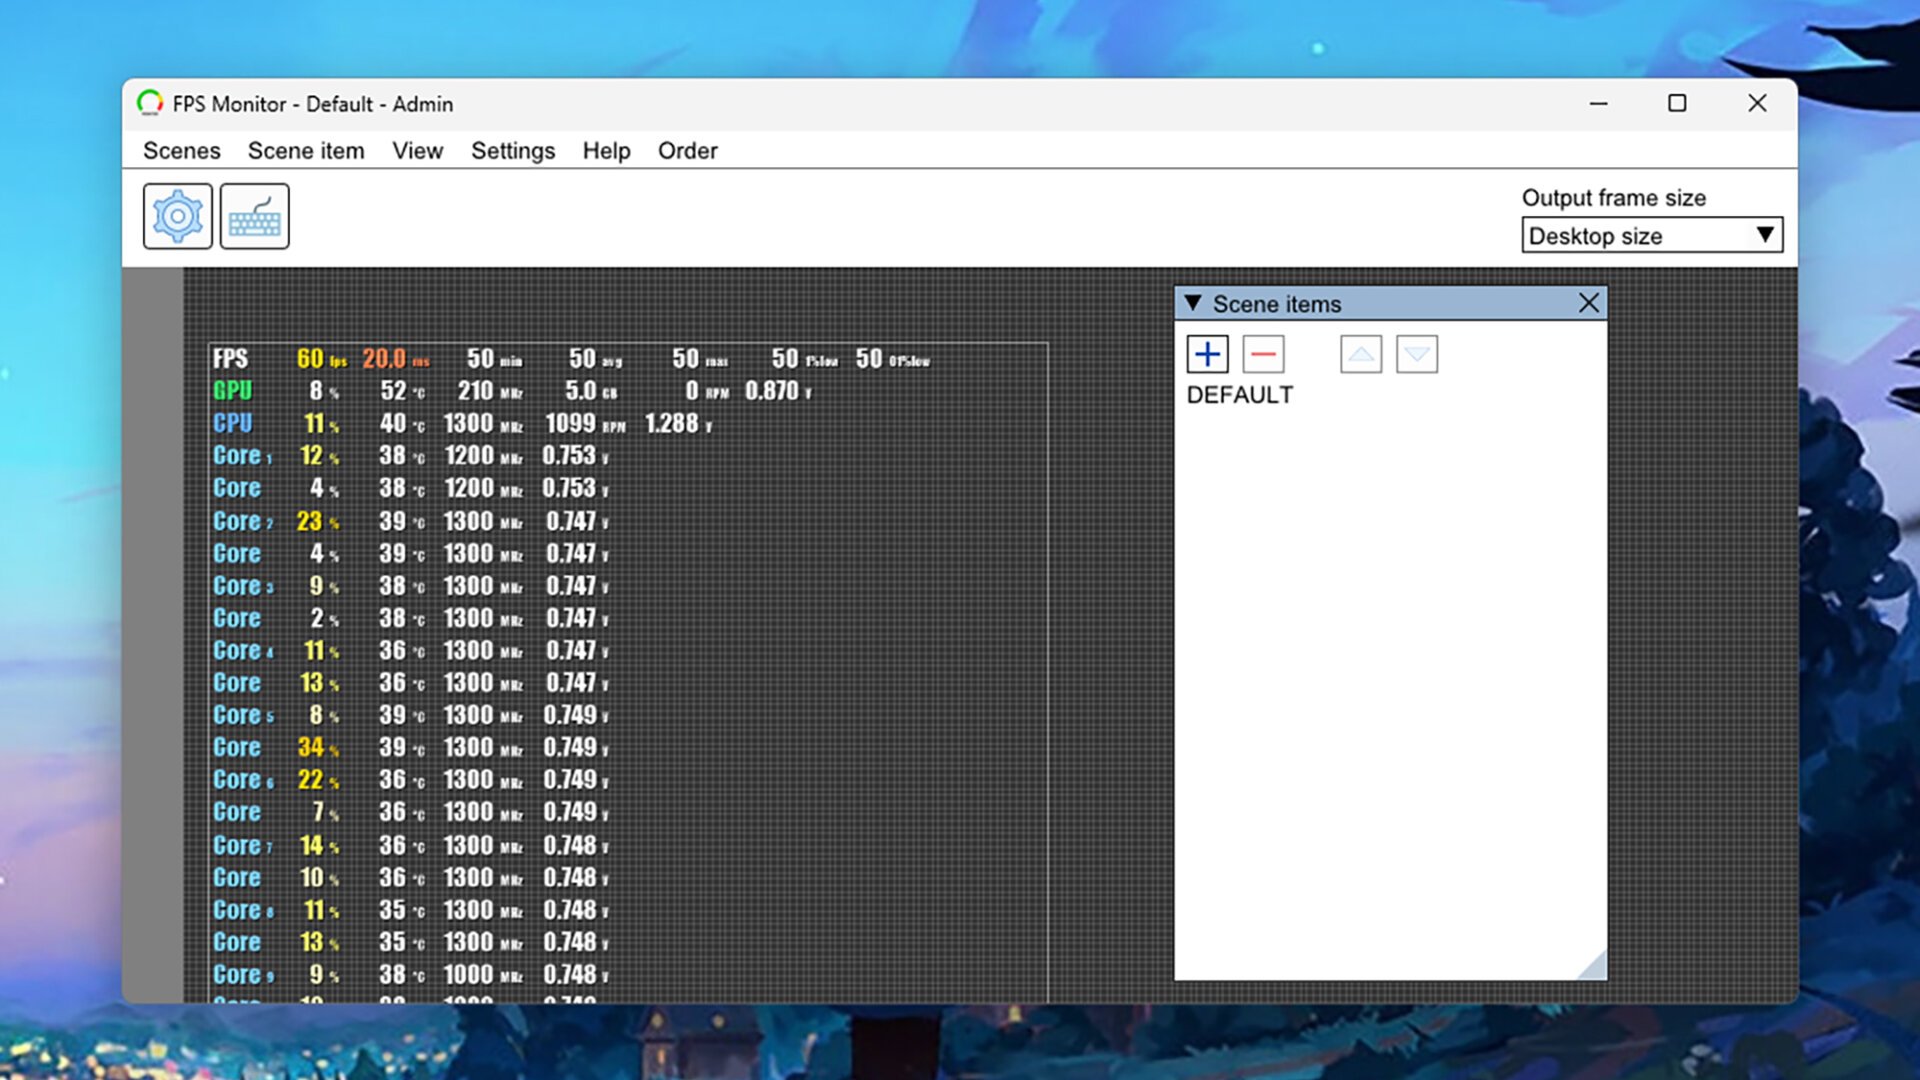The image size is (1920, 1080).
Task: Open the Scene item menu
Action: pyautogui.click(x=305, y=149)
